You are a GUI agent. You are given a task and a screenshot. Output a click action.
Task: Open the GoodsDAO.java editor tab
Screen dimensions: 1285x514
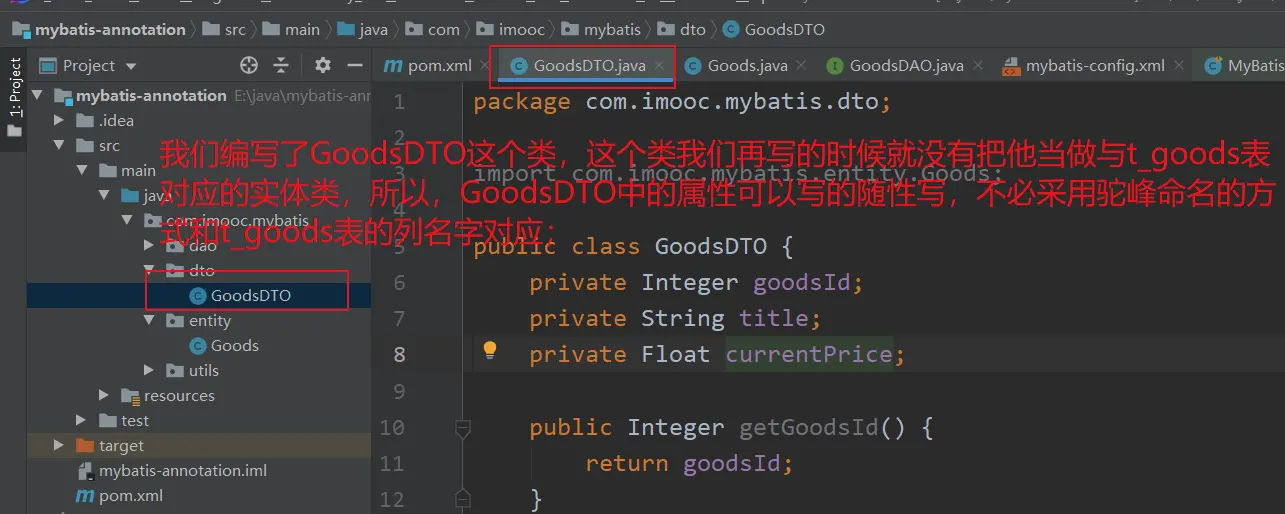[906, 66]
